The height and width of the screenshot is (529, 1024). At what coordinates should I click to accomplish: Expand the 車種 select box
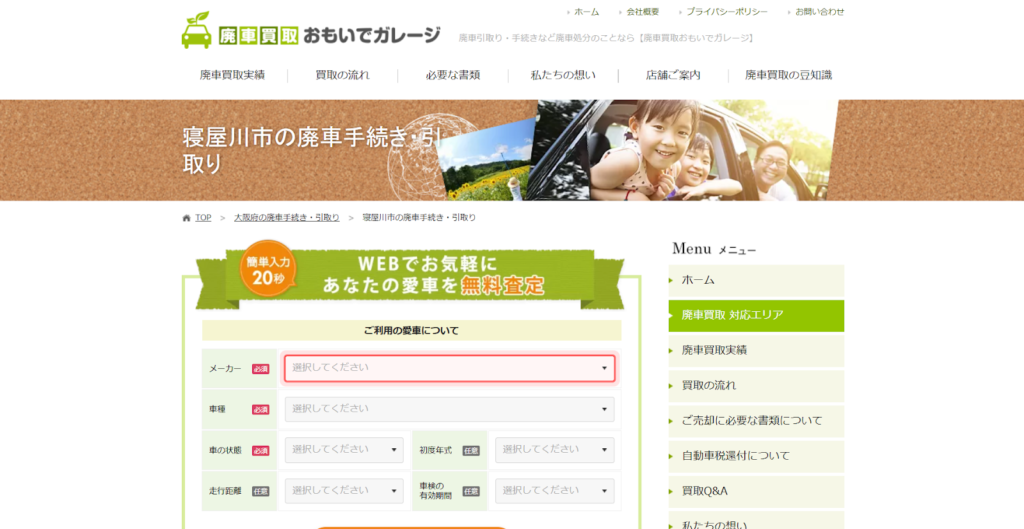click(x=449, y=409)
